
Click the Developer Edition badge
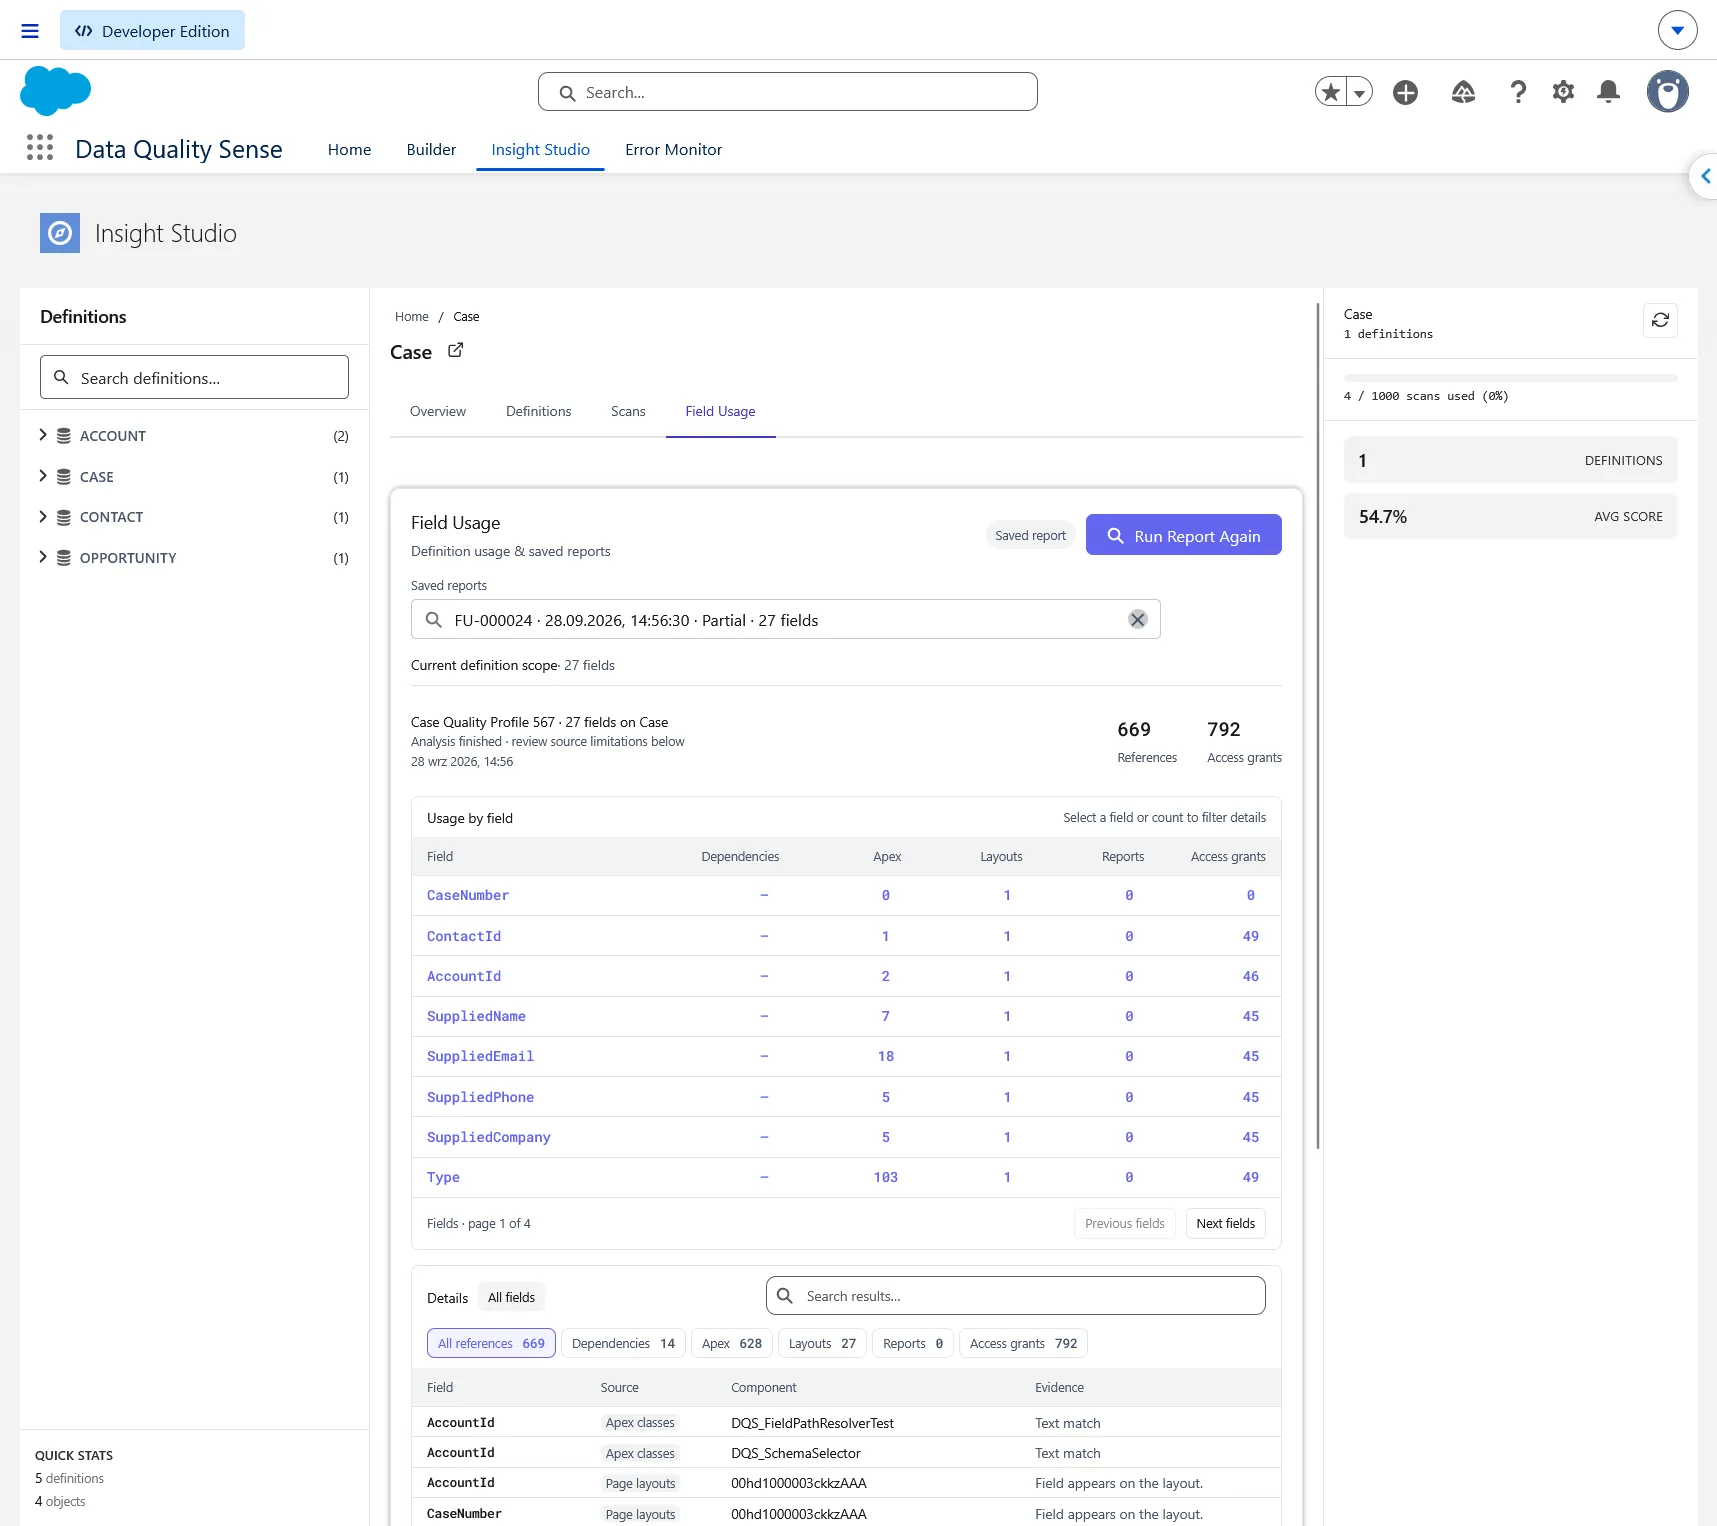152,30
